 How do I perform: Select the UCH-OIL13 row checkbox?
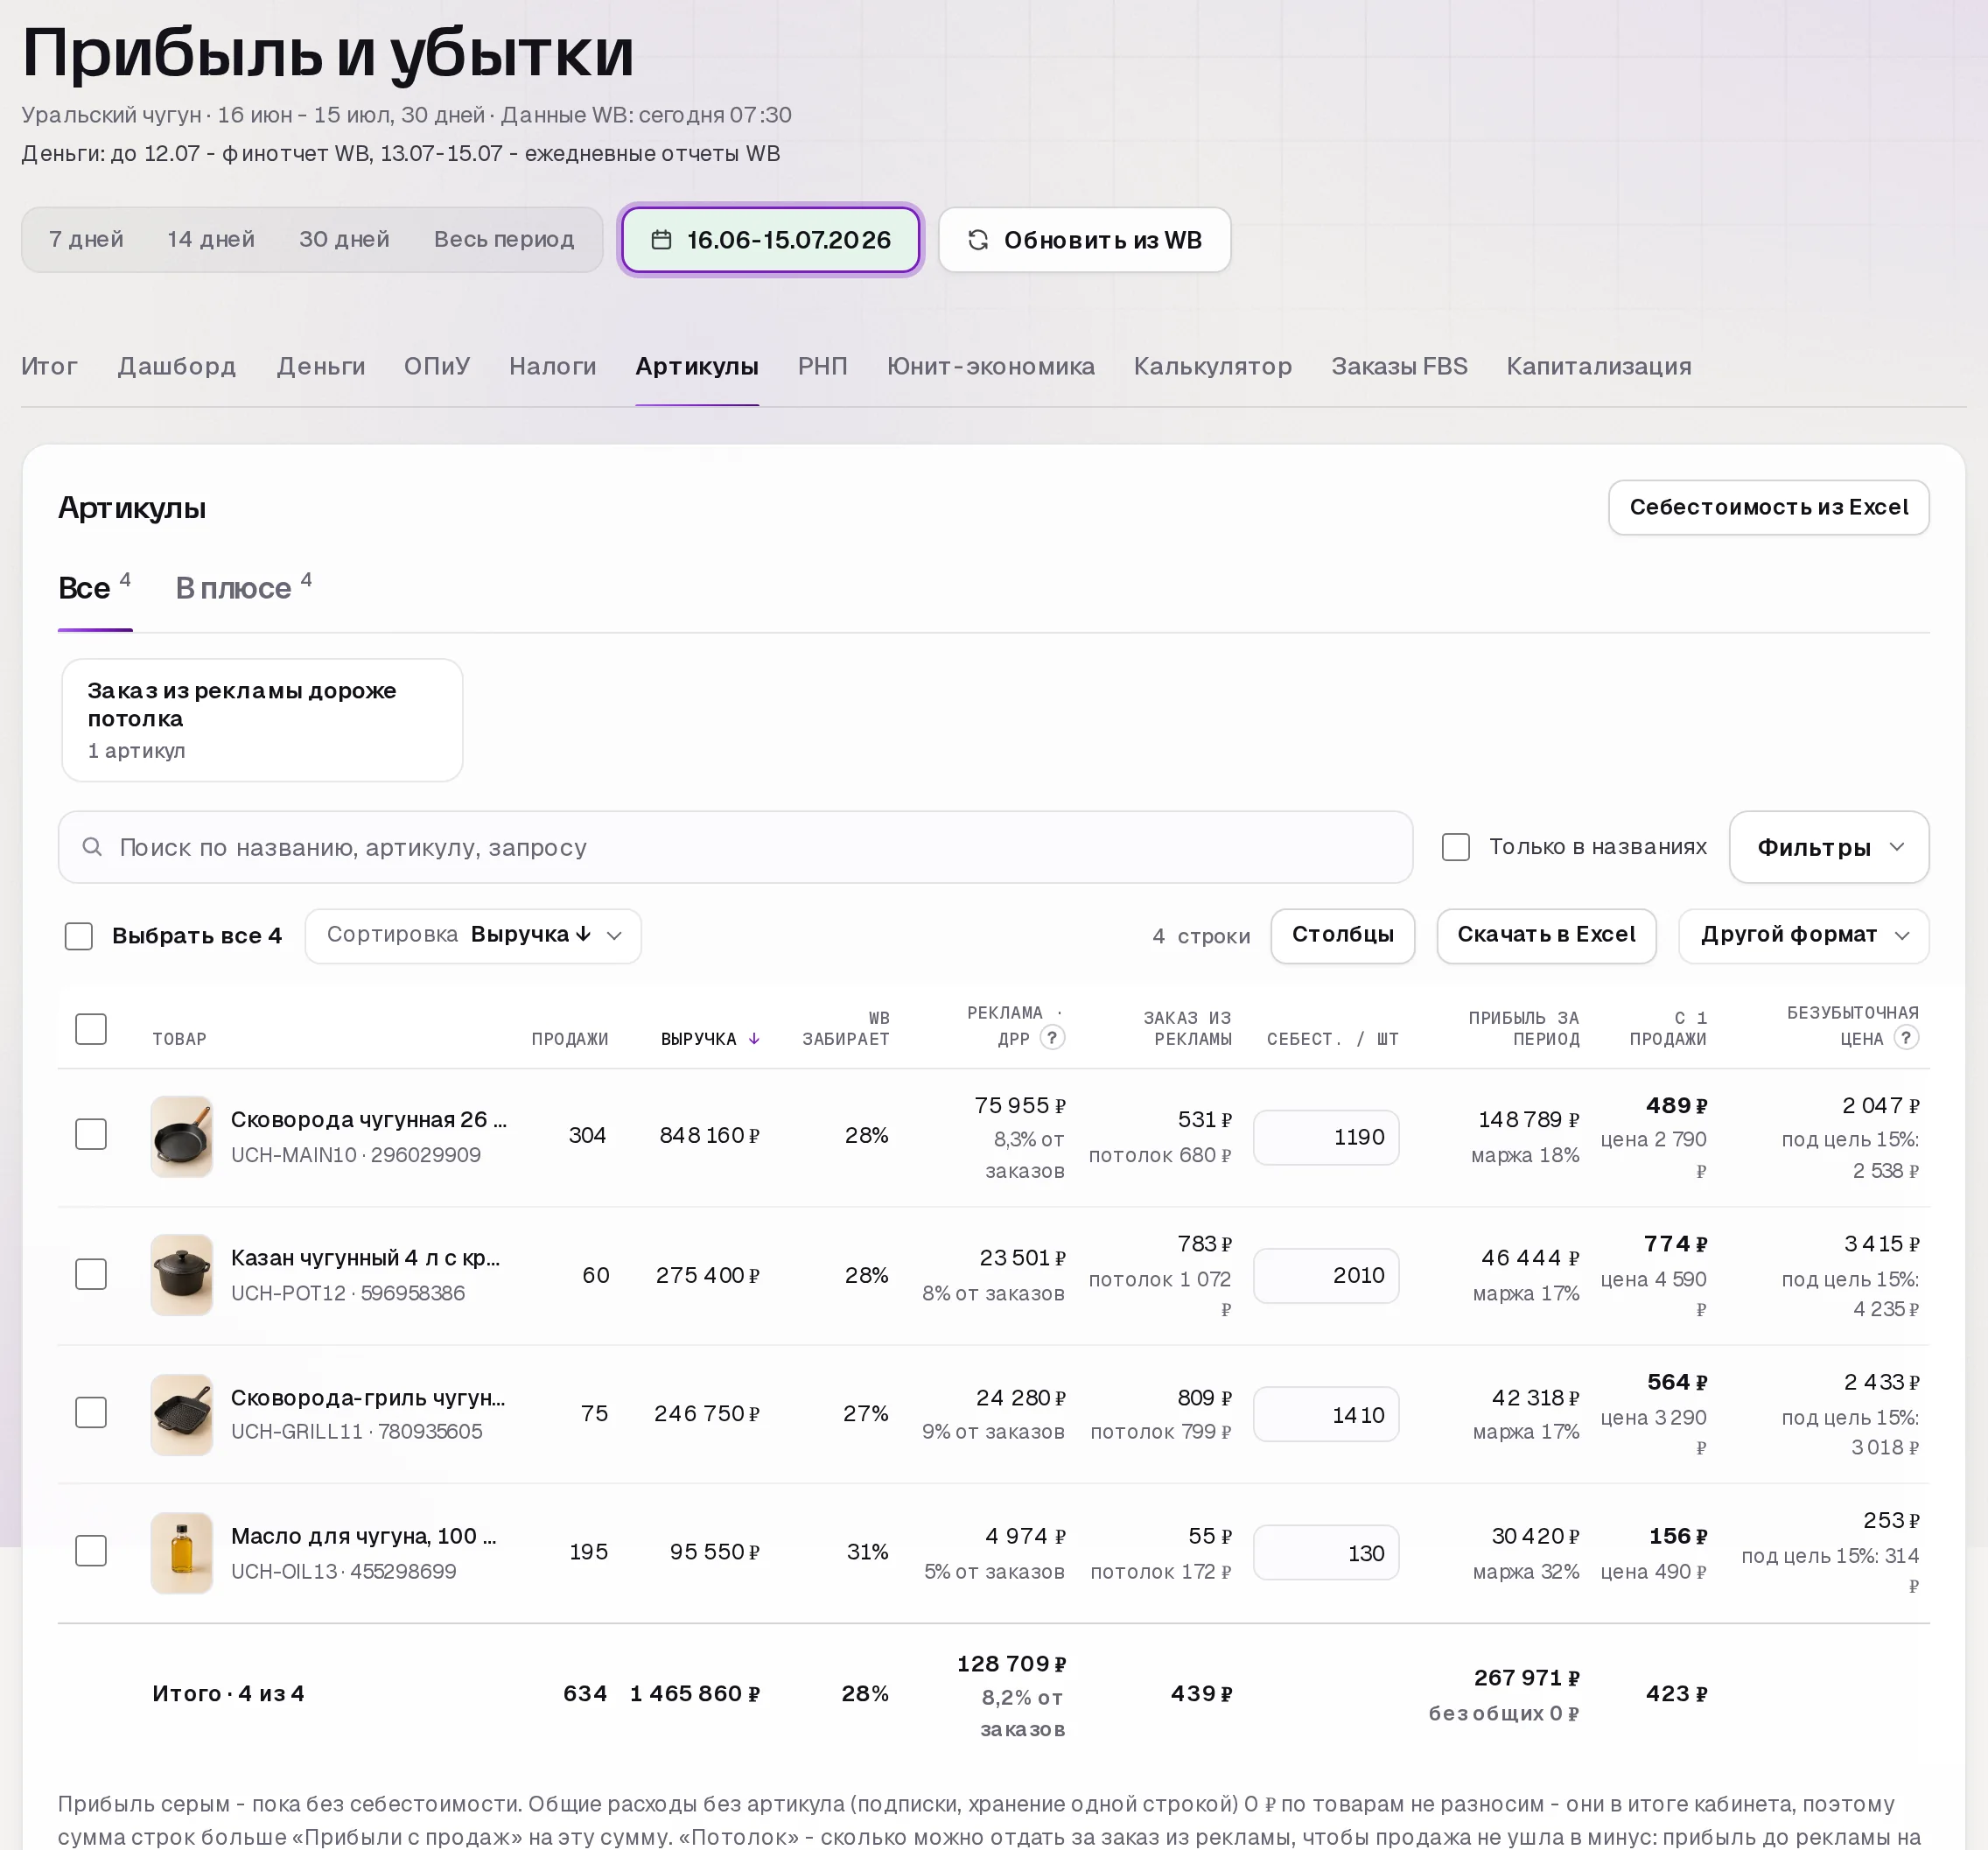pos(91,1551)
